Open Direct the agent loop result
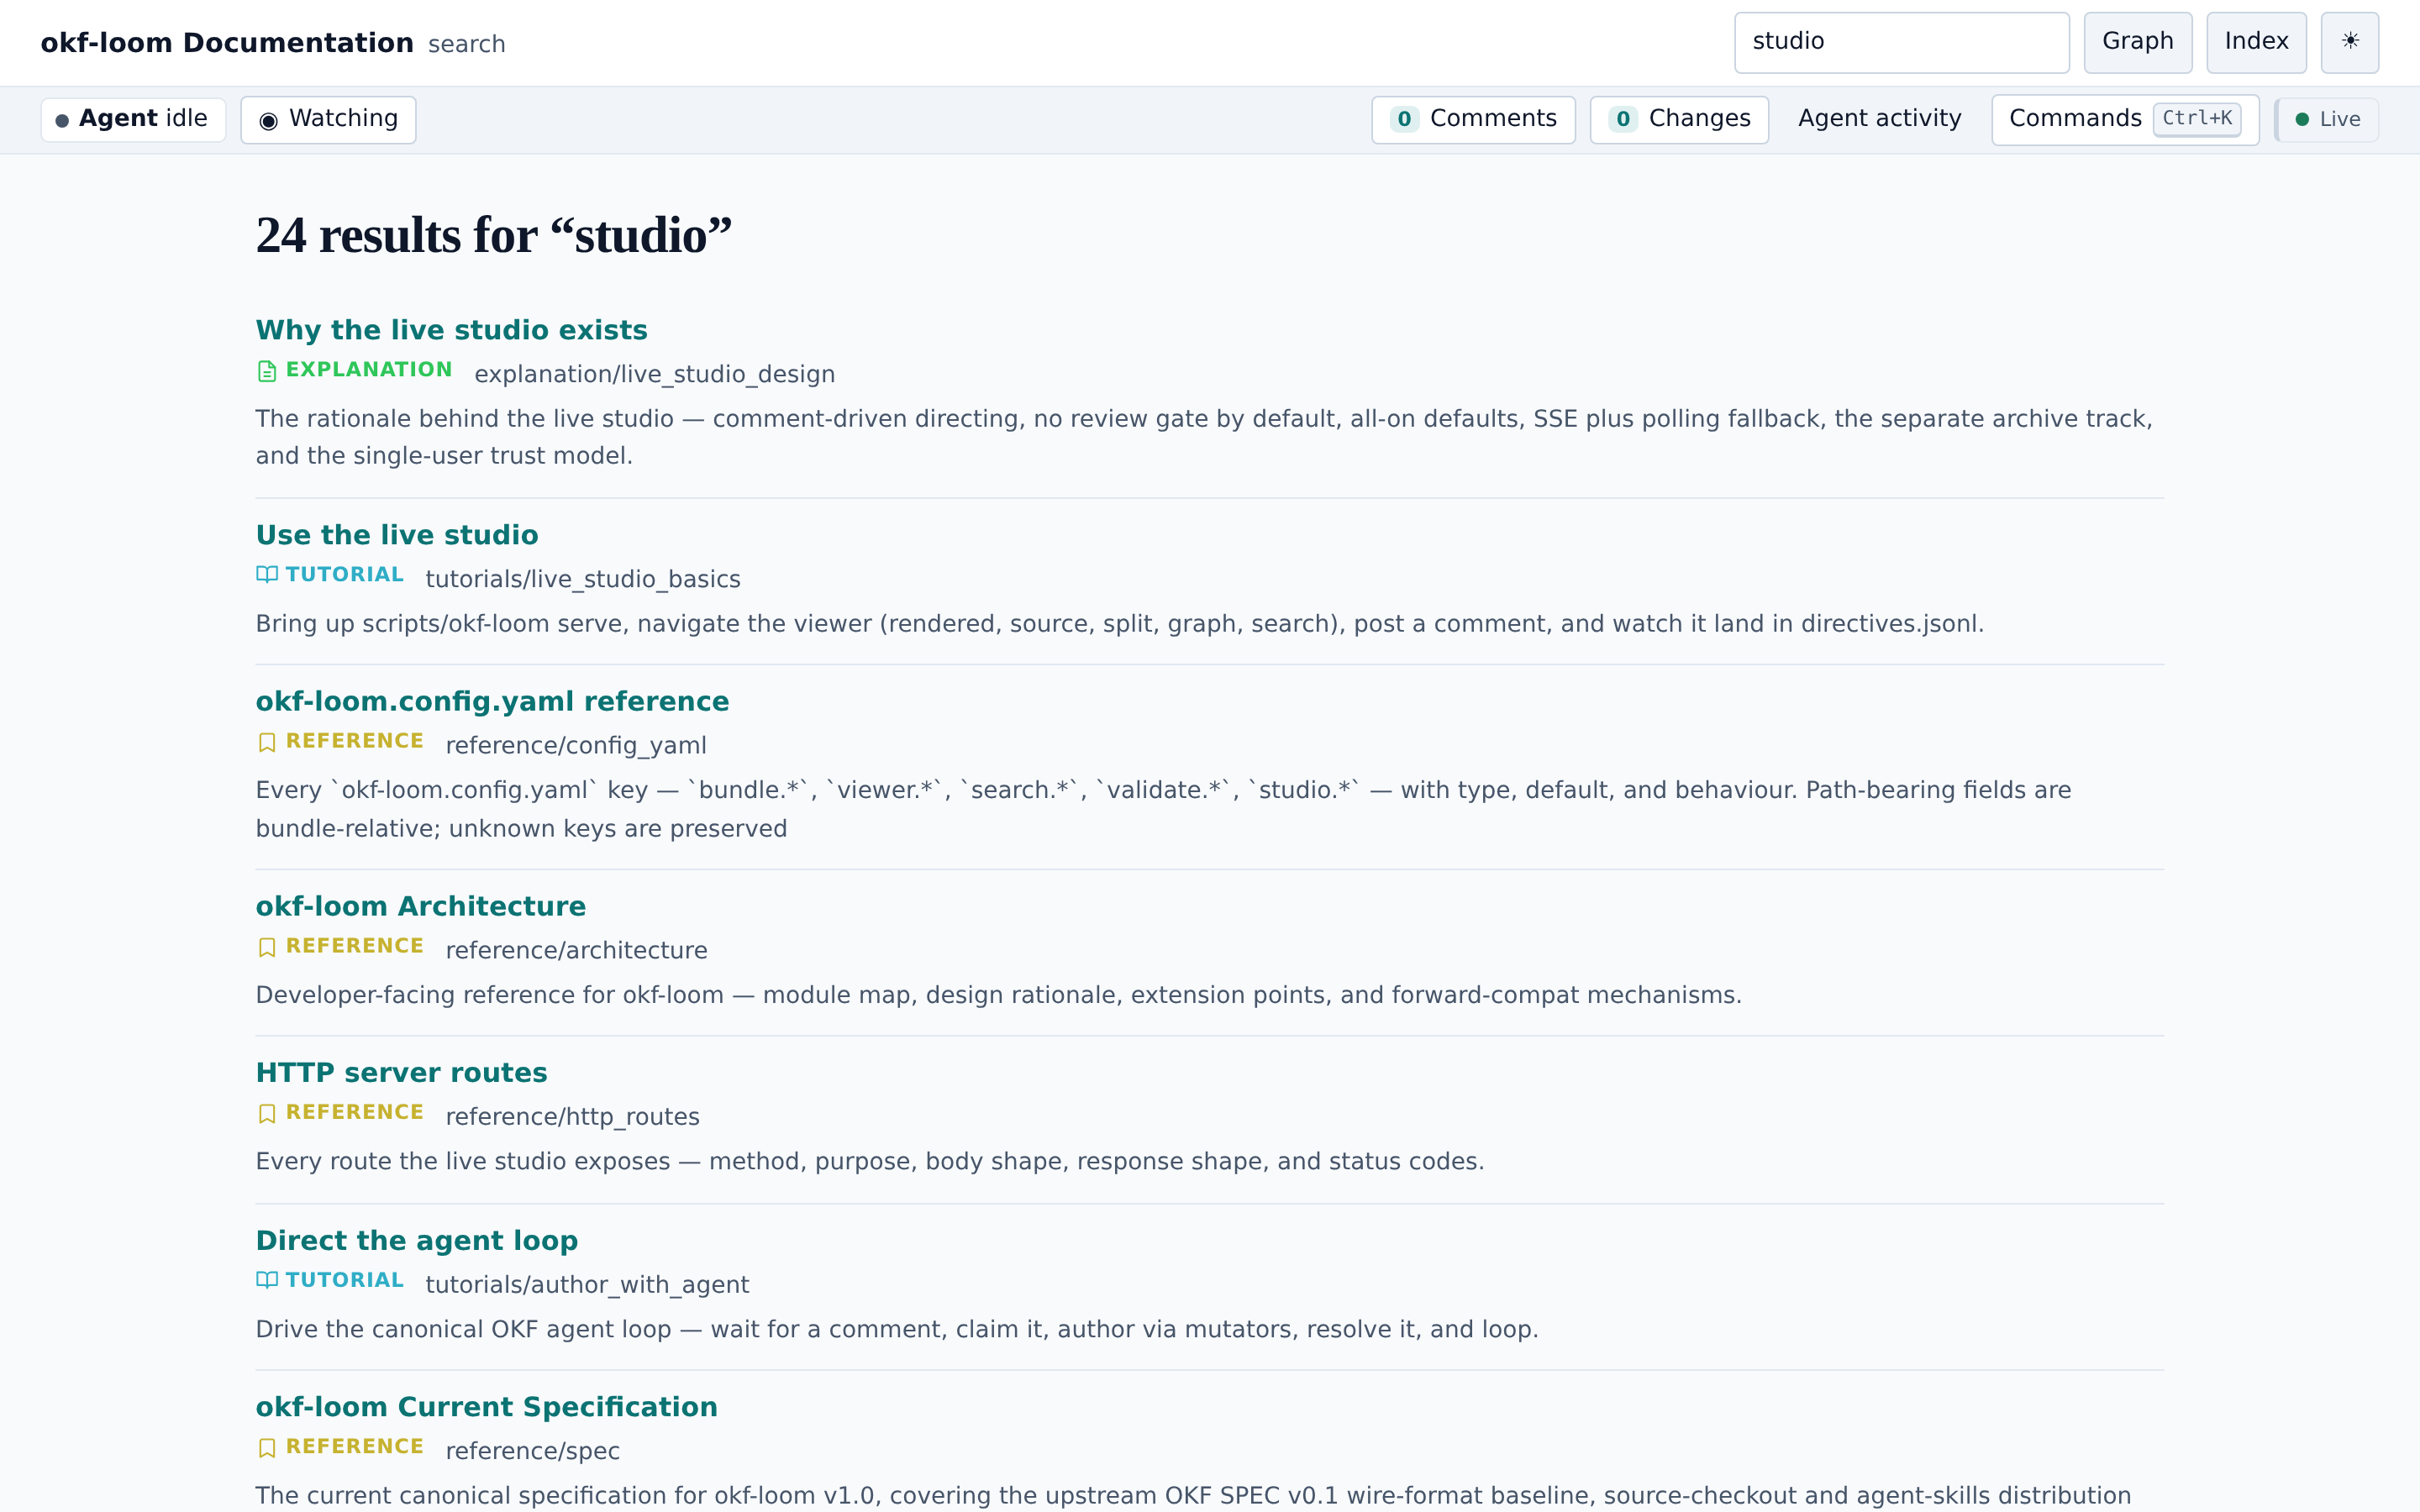 417,1240
